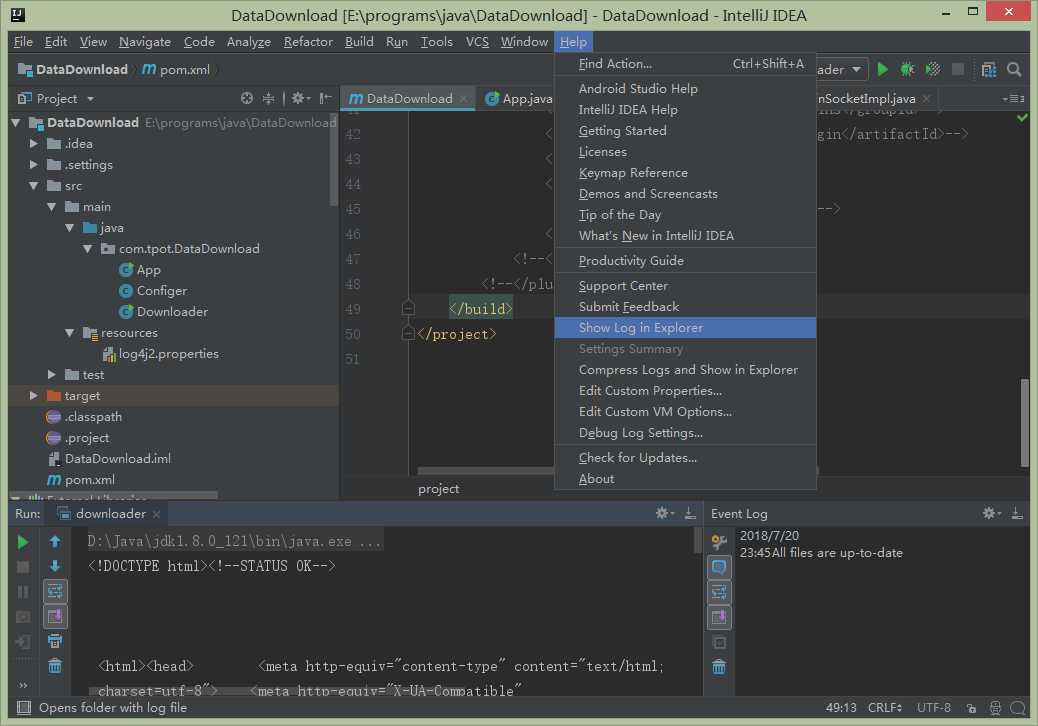Open the Event Log settings wrench icon
Viewport: 1038px width, 726px height.
719,542
